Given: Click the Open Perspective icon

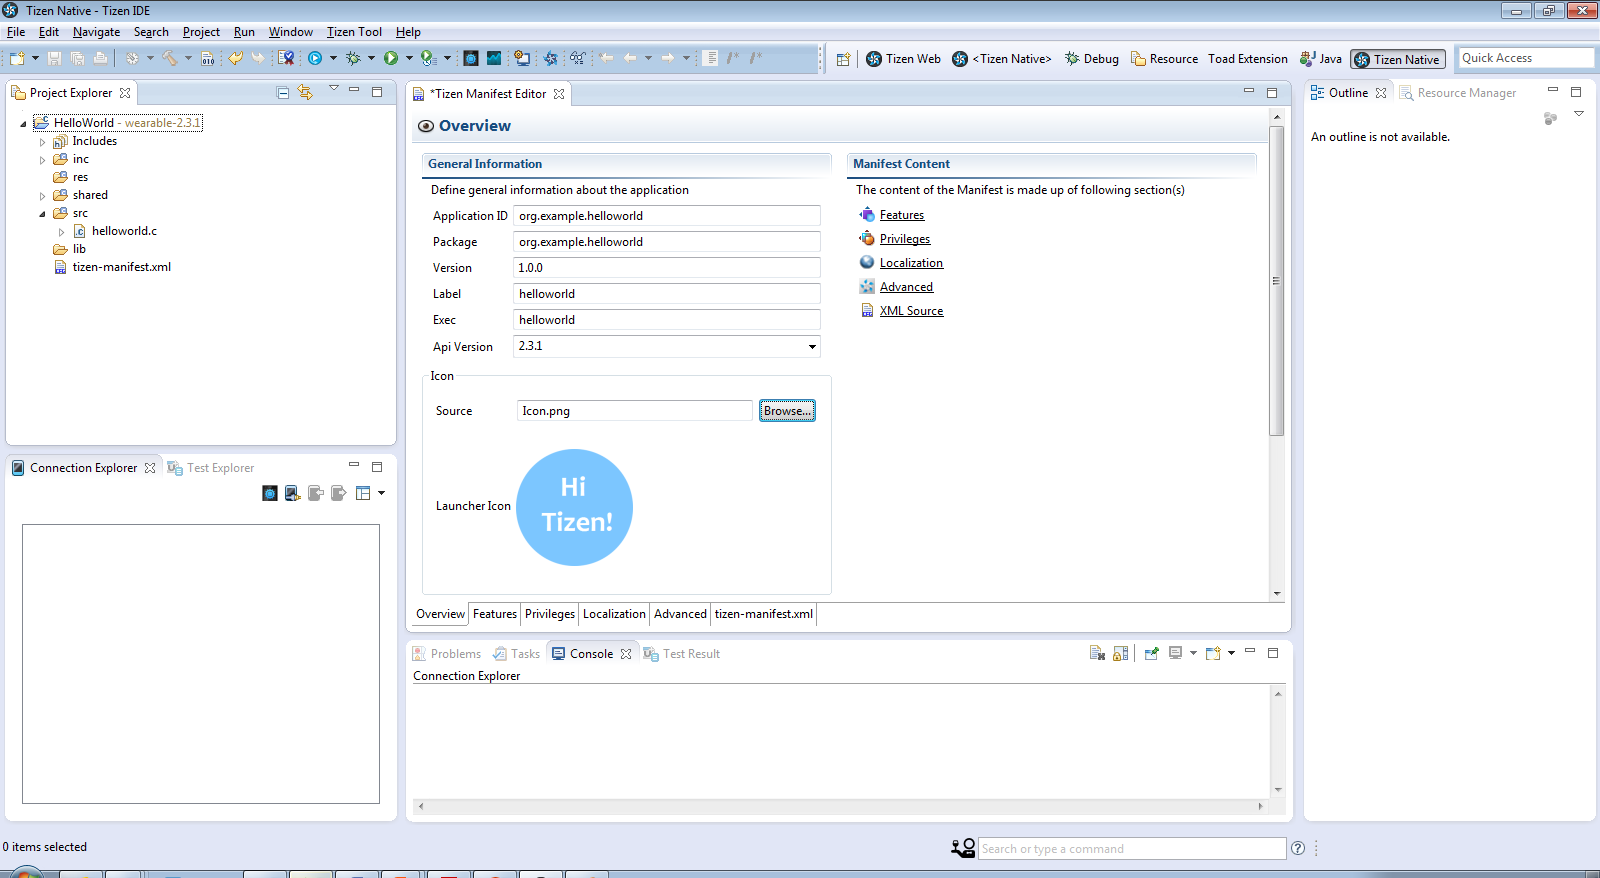Looking at the screenshot, I should (x=843, y=59).
